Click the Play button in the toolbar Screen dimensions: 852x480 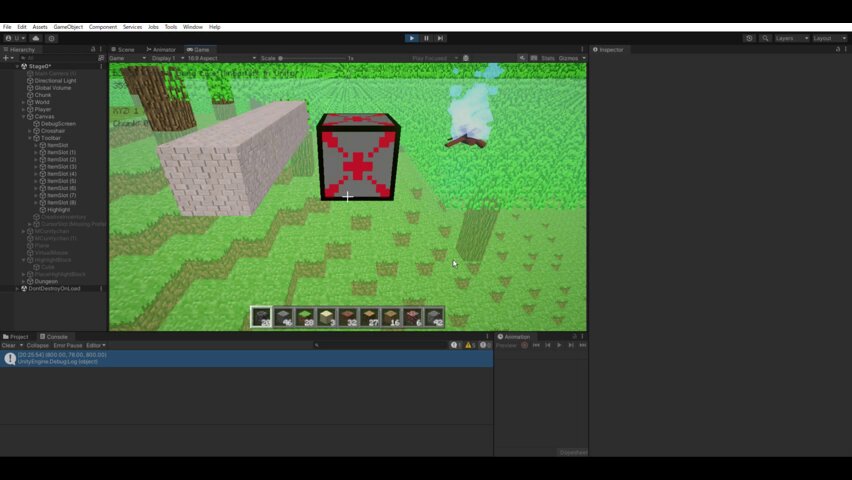411,38
